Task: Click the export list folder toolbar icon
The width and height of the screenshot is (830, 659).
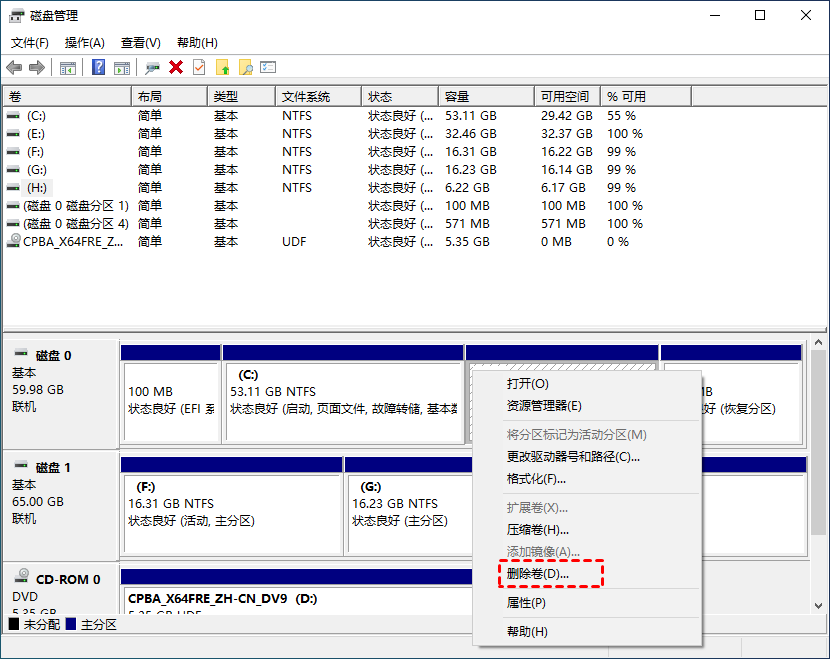Action: 224,67
